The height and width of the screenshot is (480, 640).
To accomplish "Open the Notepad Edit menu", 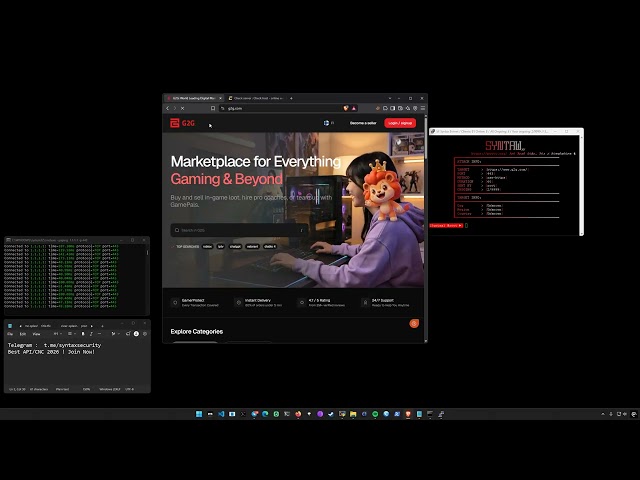I will pyautogui.click(x=23, y=334).
